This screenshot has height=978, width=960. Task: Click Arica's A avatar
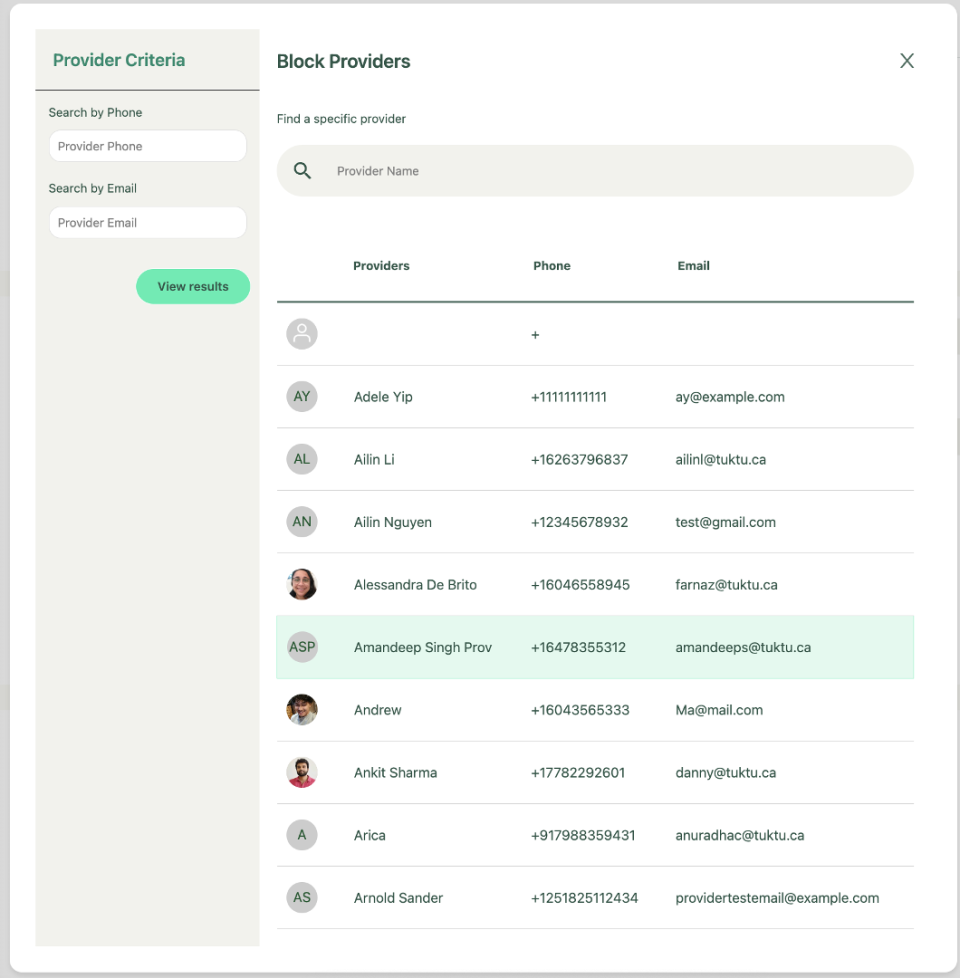coord(302,835)
